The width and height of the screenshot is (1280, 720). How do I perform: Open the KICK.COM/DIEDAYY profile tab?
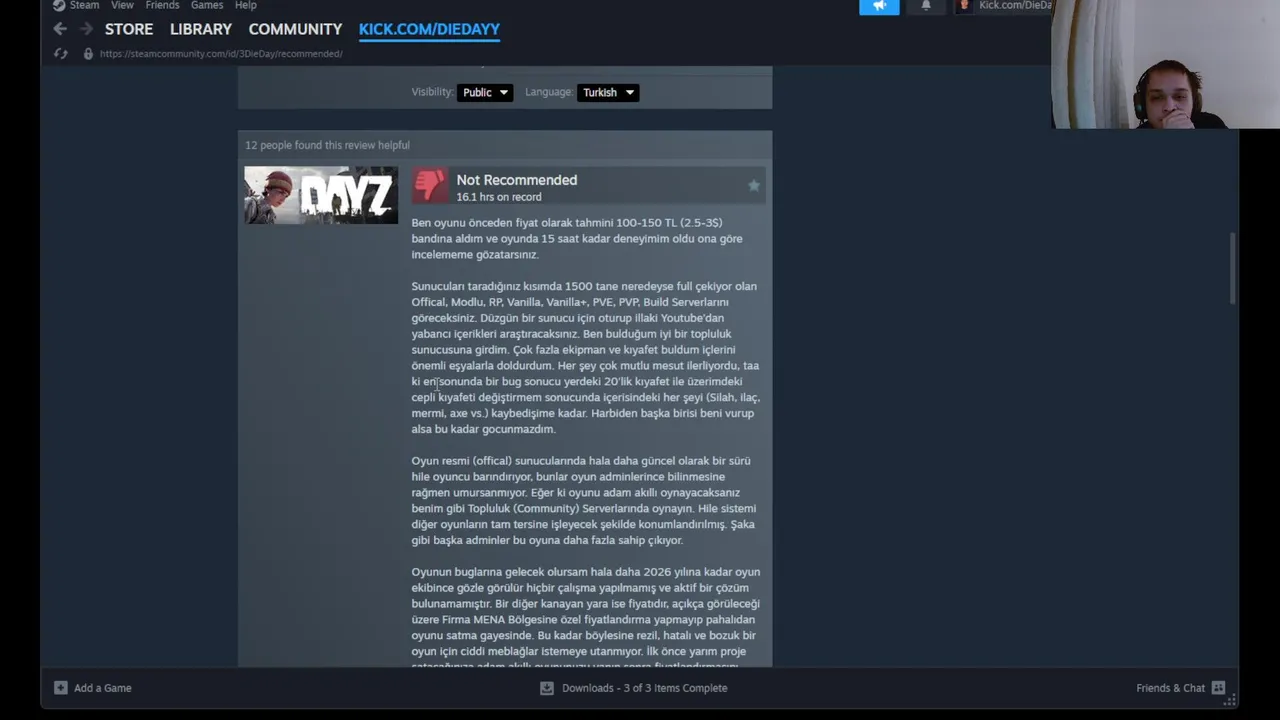[x=429, y=29]
